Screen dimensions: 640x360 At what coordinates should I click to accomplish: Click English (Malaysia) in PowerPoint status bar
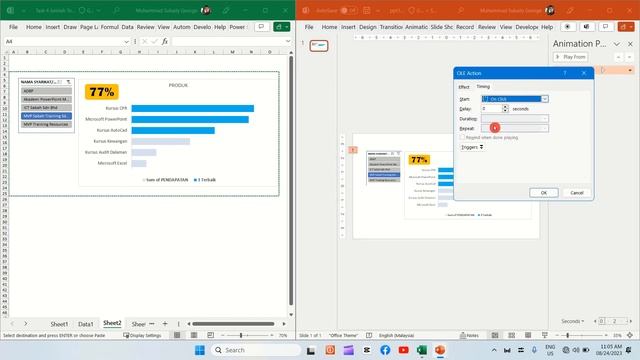click(x=396, y=335)
